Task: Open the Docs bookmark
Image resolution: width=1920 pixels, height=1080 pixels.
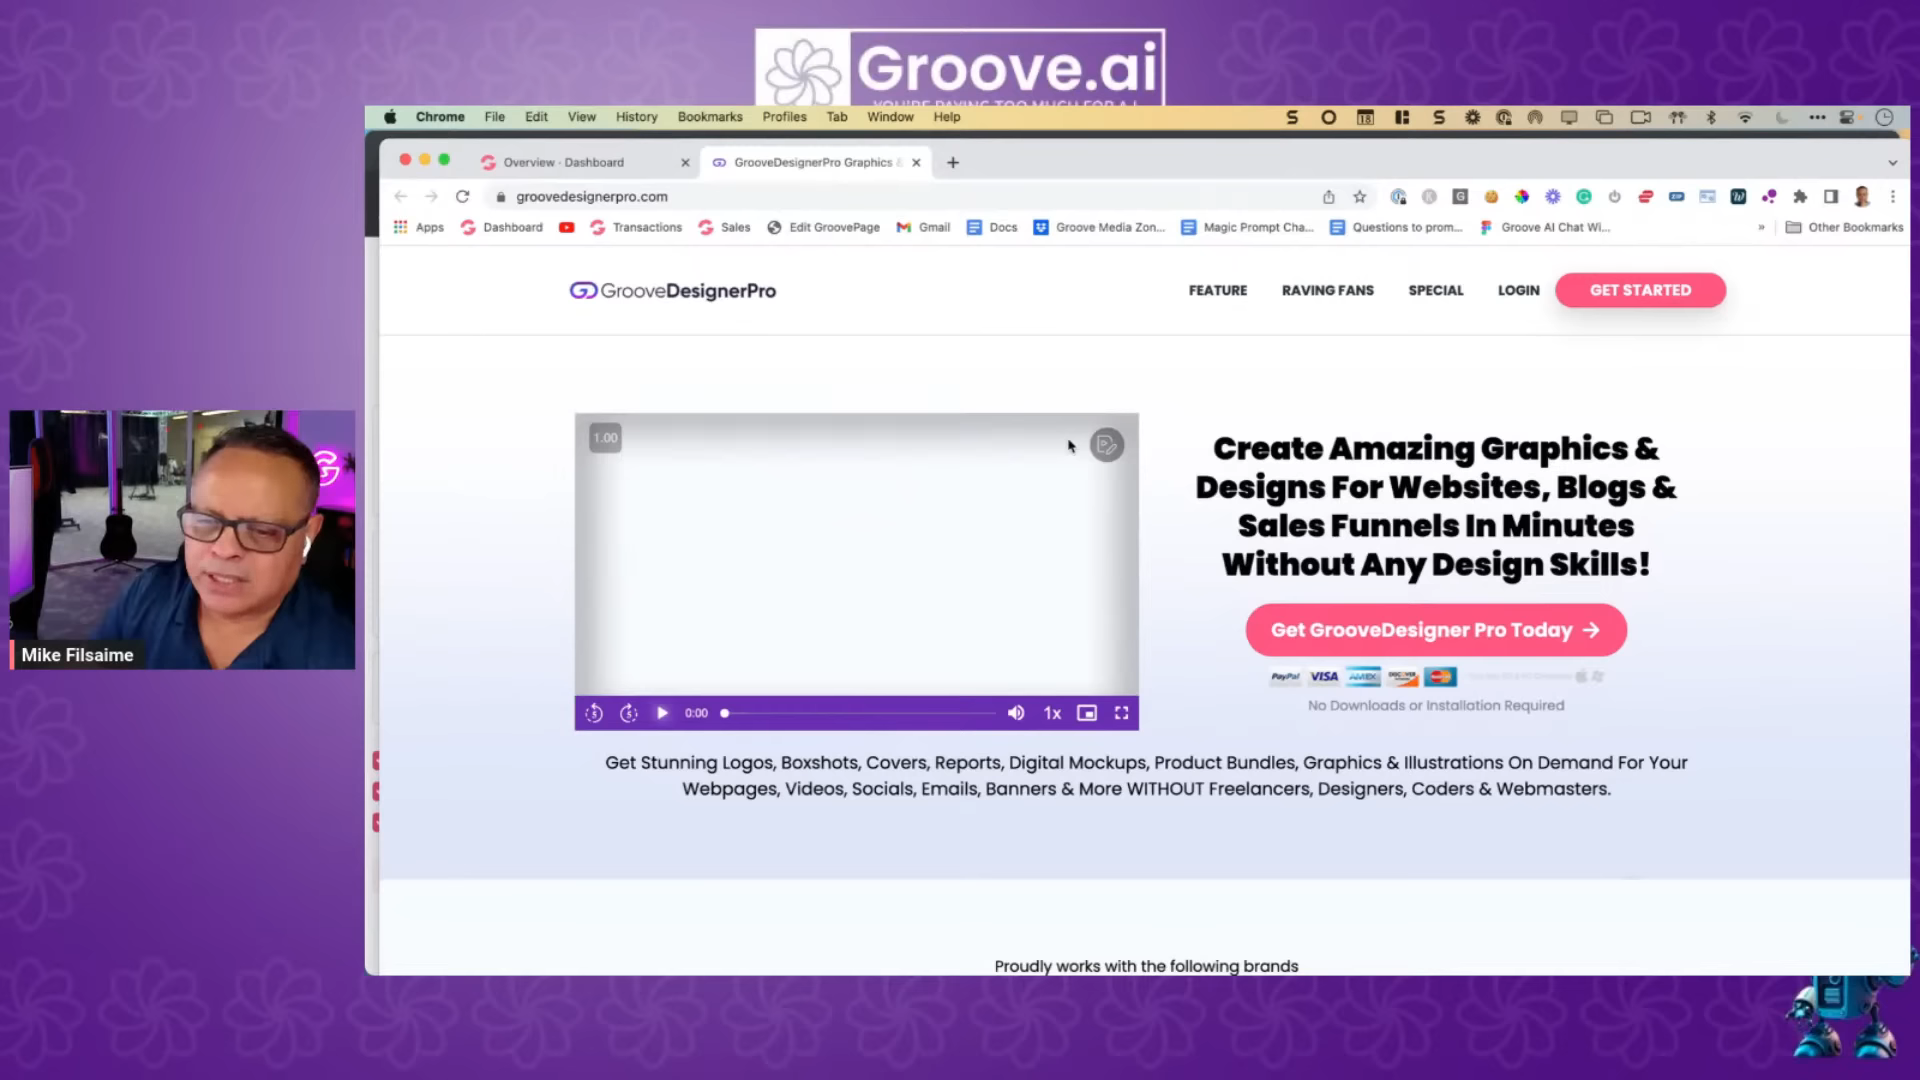Action: (x=992, y=228)
